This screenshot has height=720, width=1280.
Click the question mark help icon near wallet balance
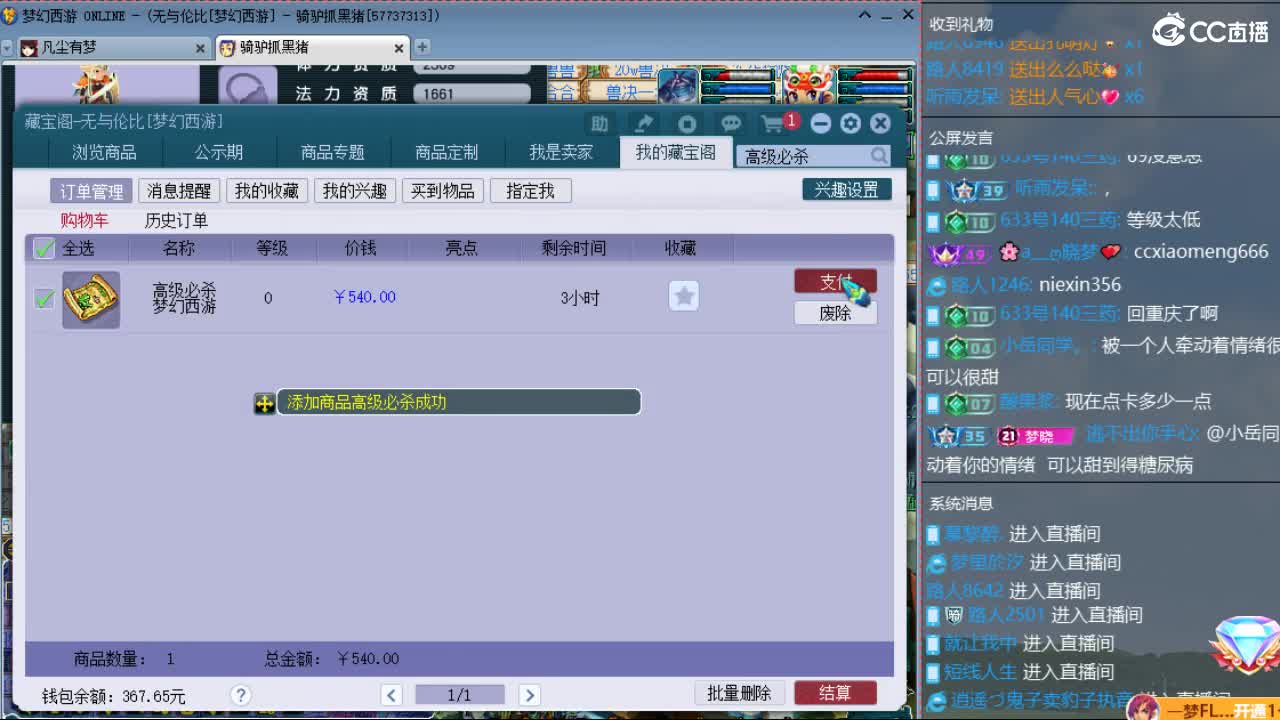point(240,694)
